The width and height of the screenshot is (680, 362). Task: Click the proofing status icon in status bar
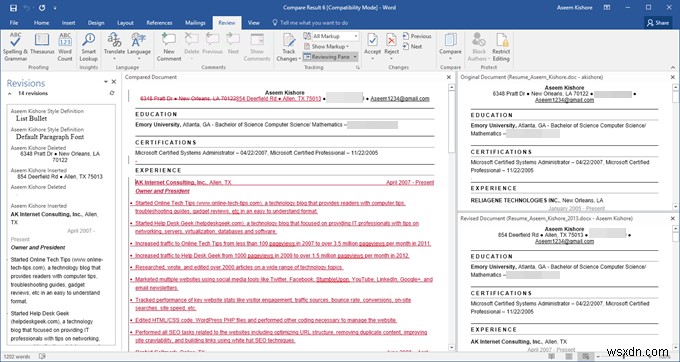tap(42, 356)
